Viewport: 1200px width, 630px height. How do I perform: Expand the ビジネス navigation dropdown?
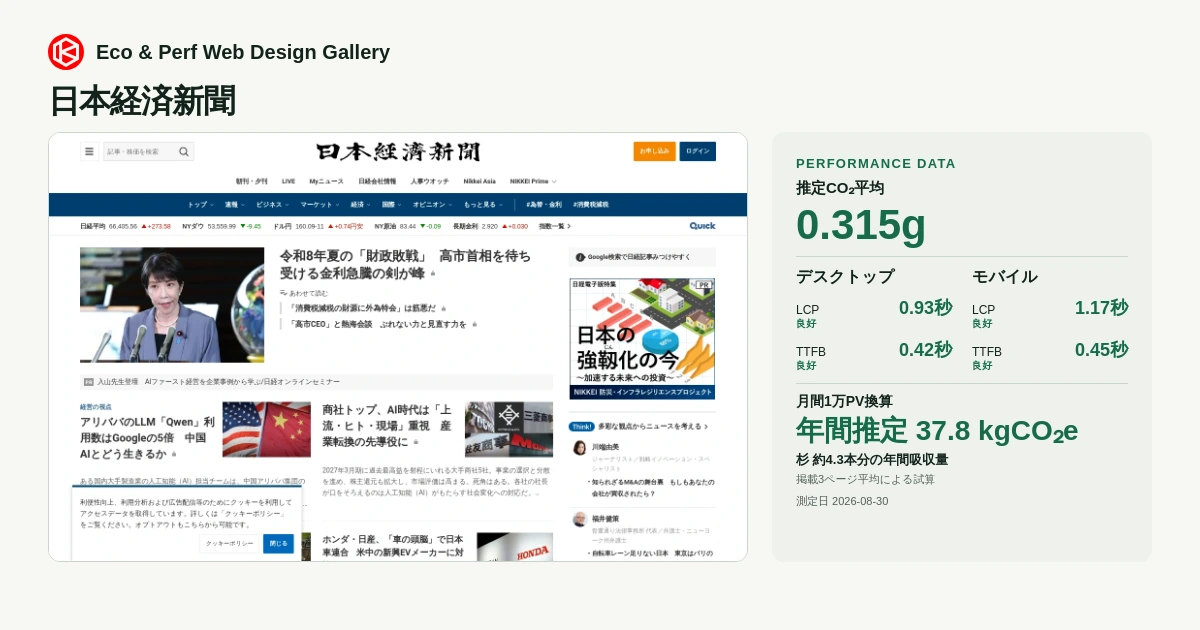271,204
